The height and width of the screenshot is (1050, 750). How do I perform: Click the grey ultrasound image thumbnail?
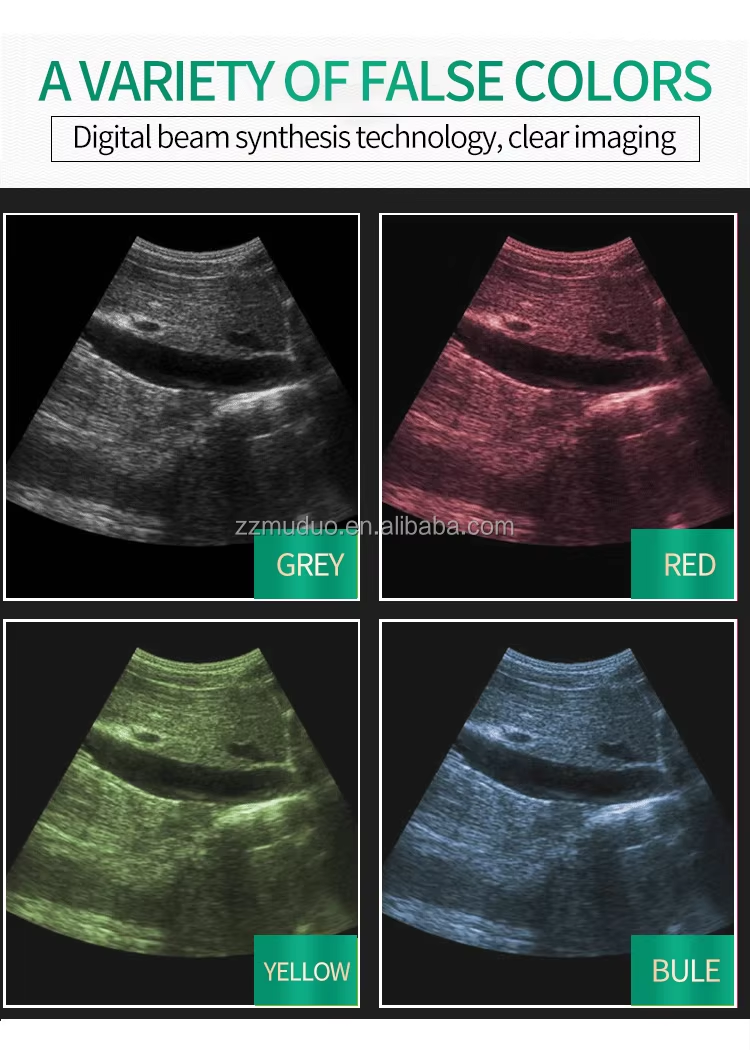point(182,406)
